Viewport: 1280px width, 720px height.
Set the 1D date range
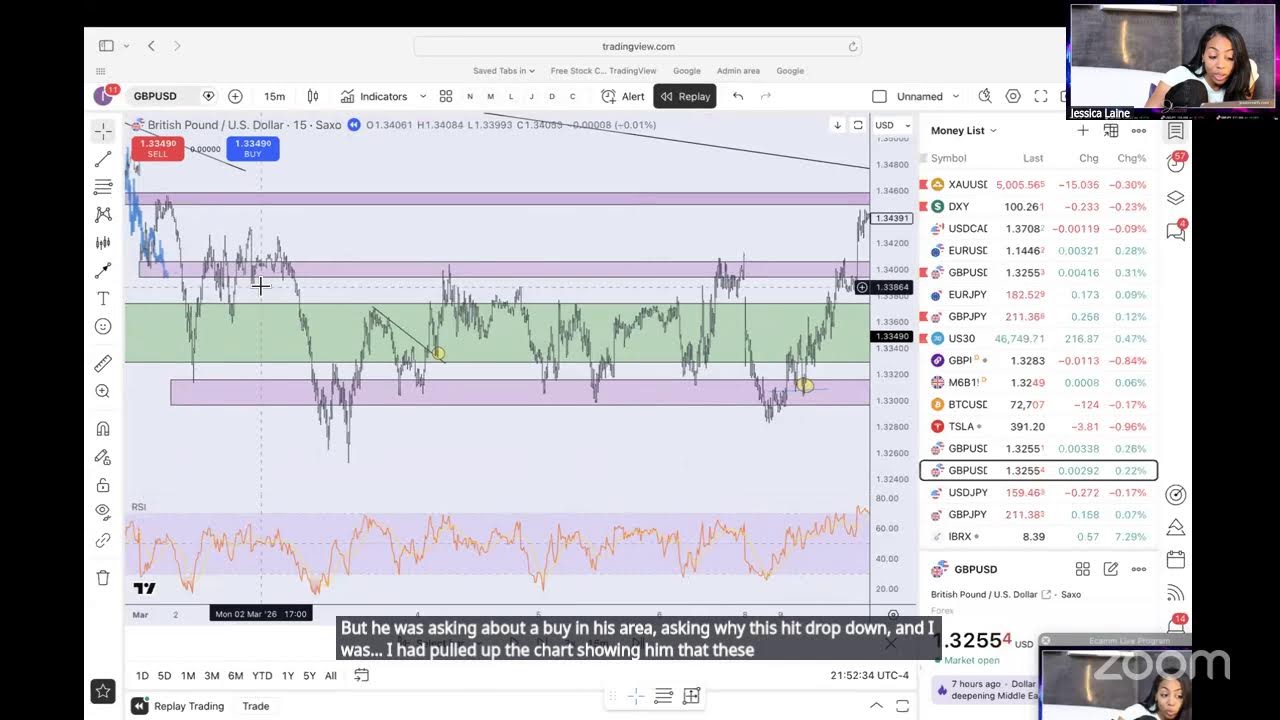(x=142, y=676)
